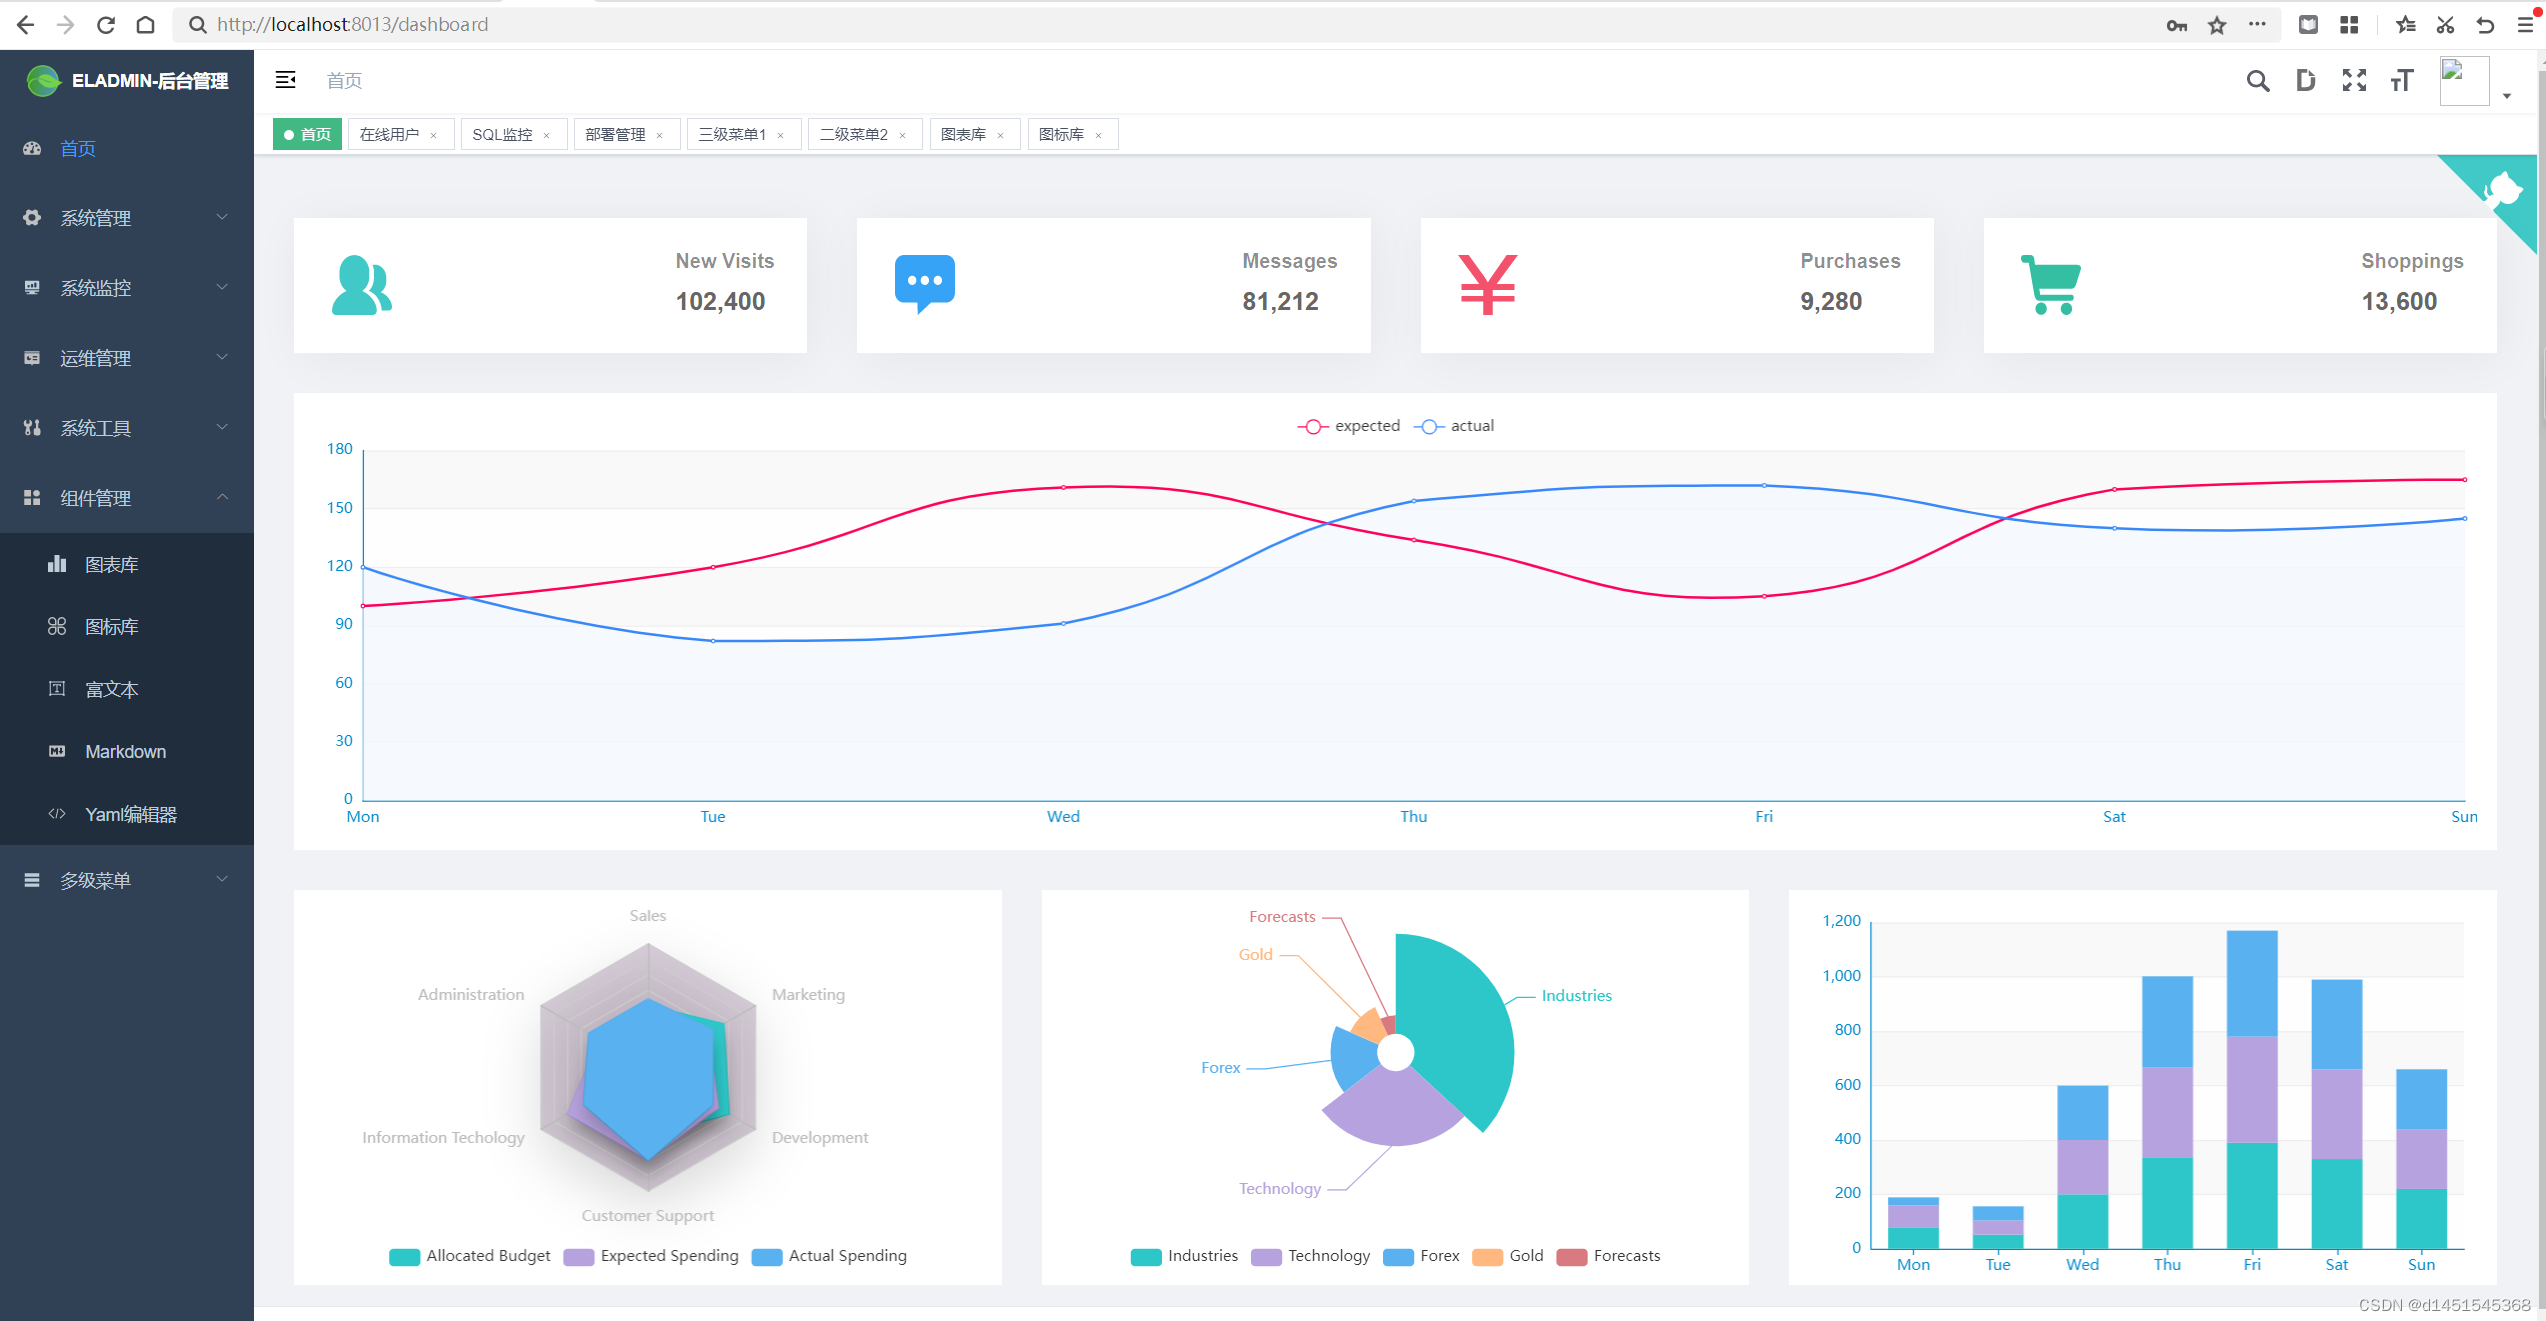
Task: Open the font size selector icon
Action: pos(2402,81)
